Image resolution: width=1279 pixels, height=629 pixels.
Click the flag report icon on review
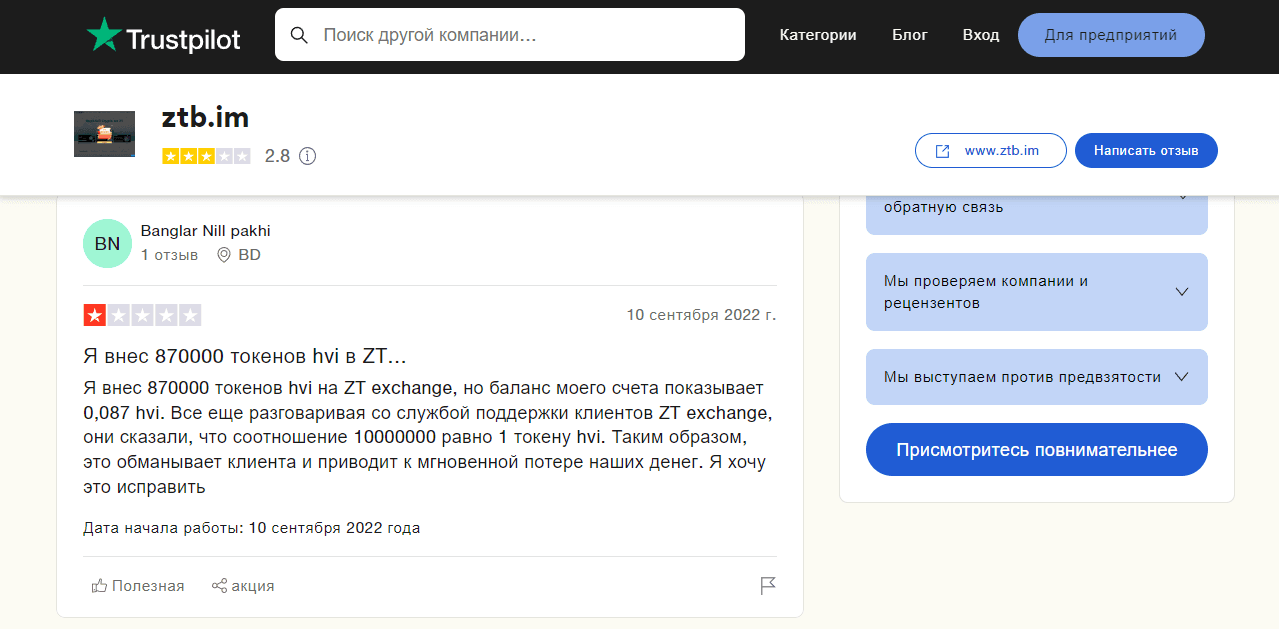click(x=768, y=586)
